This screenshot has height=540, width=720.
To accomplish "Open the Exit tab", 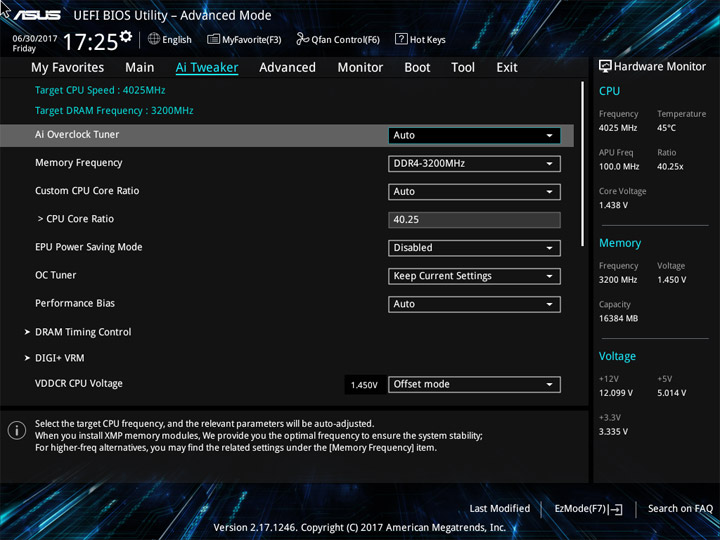I will pos(507,68).
